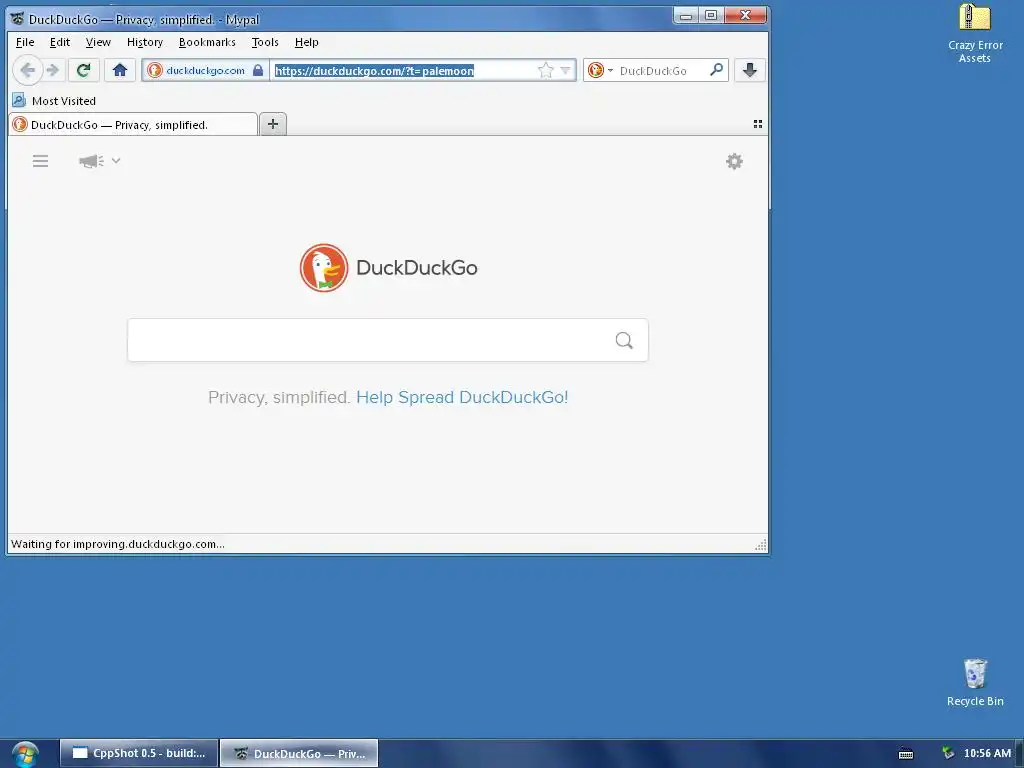Click the search bar magnifier icon
Viewport: 1024px width, 768px height.
click(716, 70)
